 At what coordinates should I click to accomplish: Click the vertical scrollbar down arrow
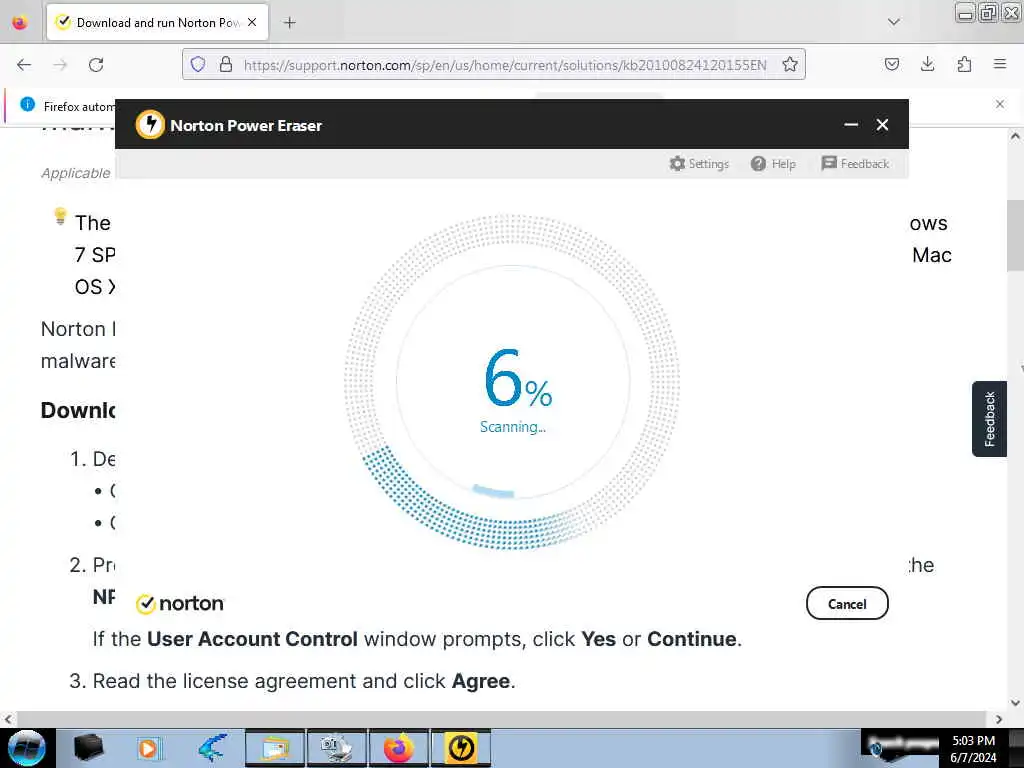(x=1015, y=703)
